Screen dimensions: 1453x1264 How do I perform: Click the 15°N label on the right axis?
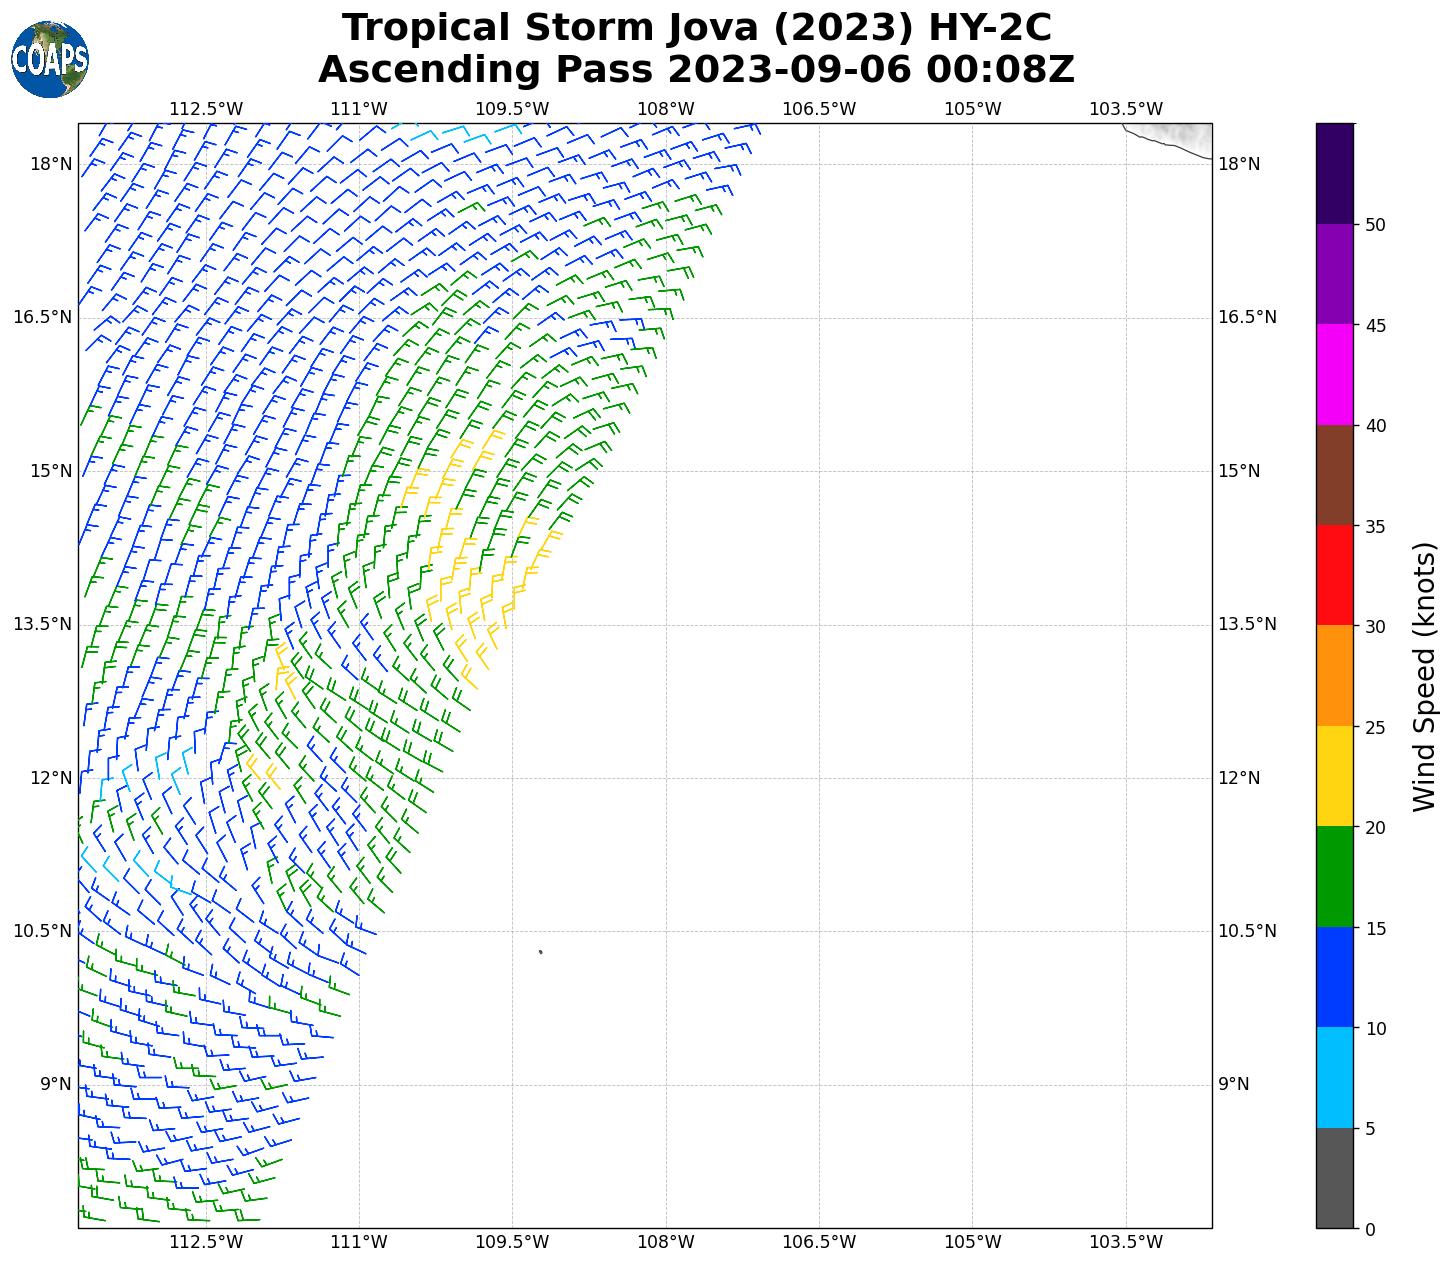coord(1238,471)
